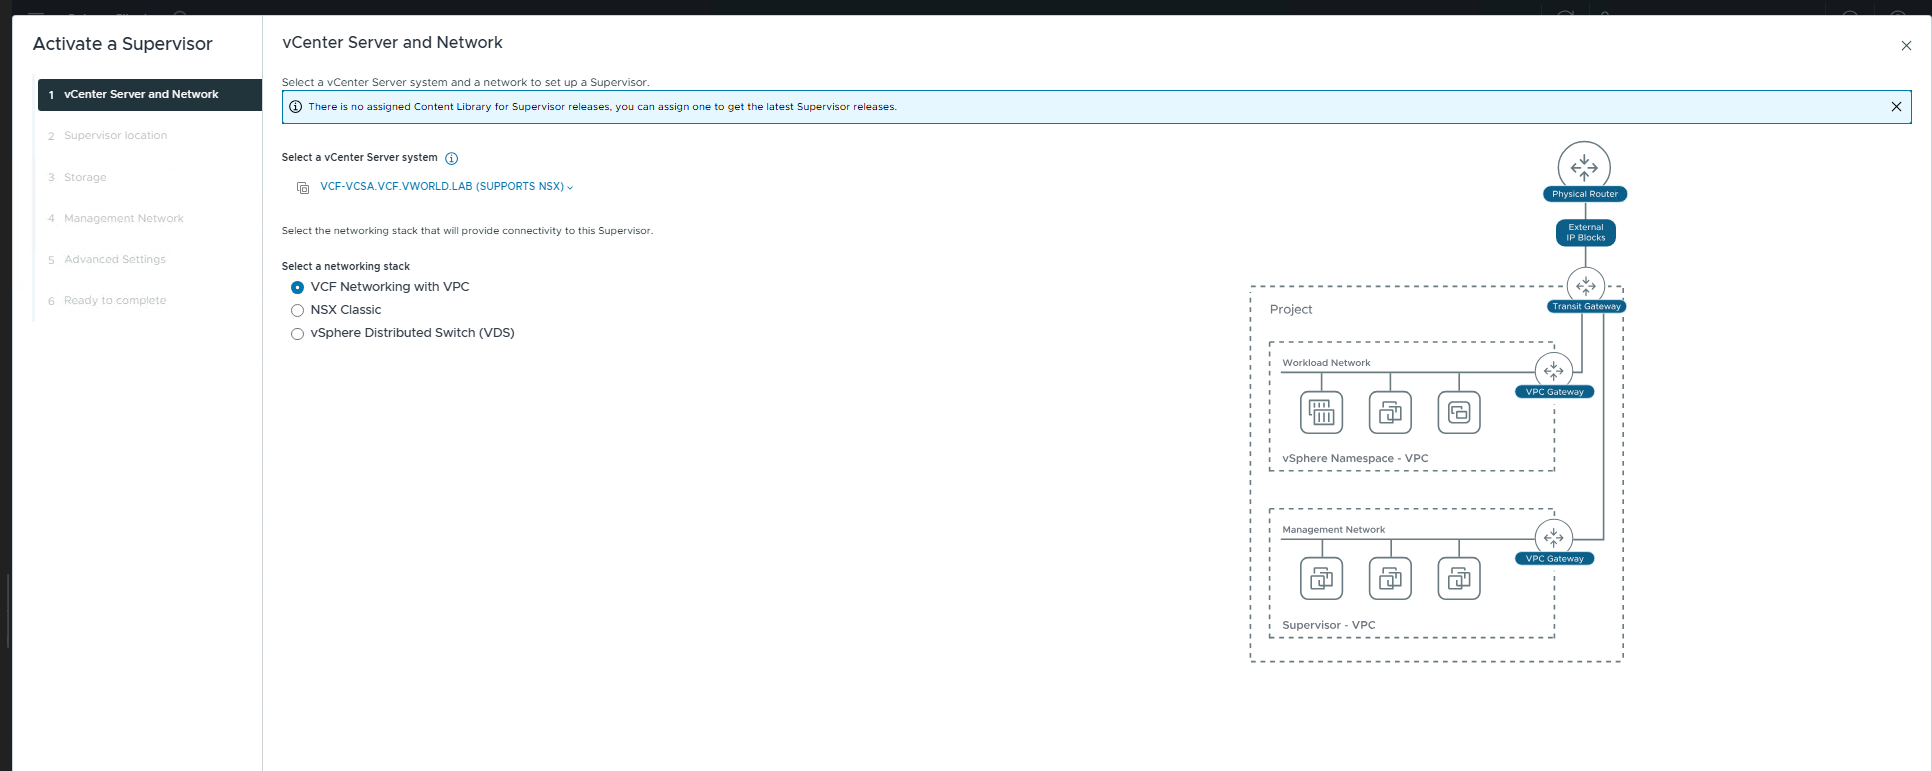Click the Management Network VPC Gateway icon

[1553, 538]
